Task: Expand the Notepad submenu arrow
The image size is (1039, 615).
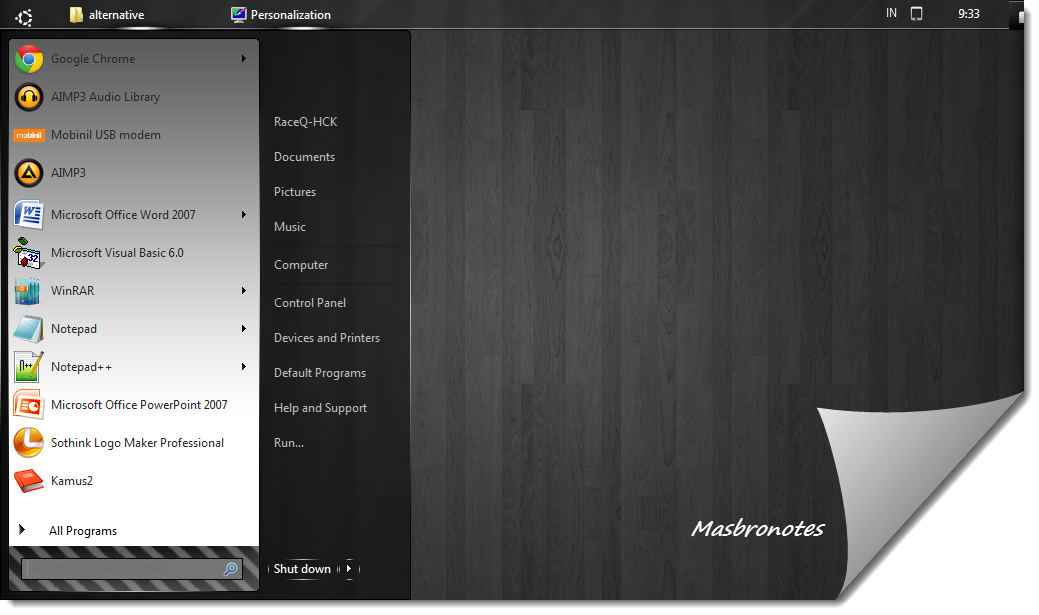Action: tap(244, 328)
